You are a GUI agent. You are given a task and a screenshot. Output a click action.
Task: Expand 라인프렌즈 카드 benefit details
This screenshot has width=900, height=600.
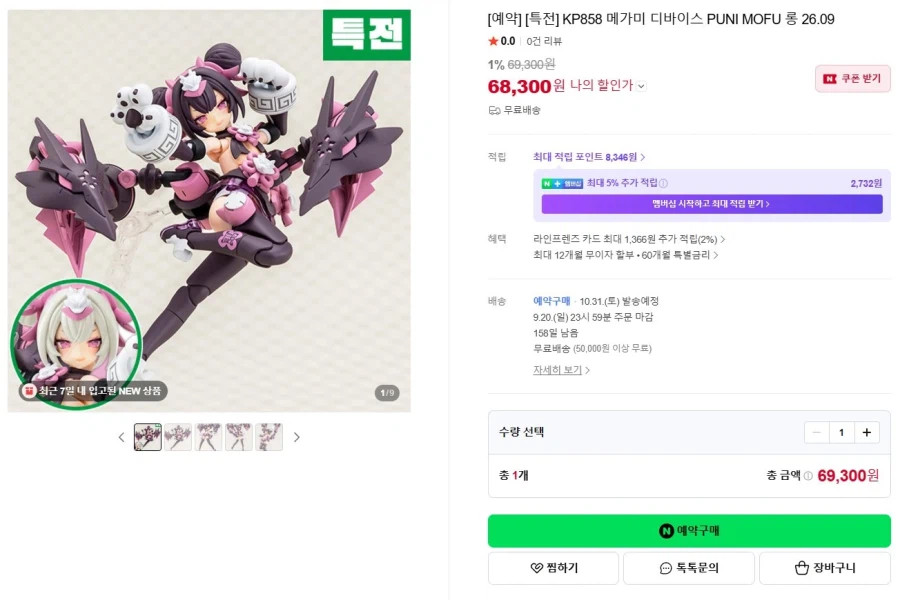(x=629, y=239)
